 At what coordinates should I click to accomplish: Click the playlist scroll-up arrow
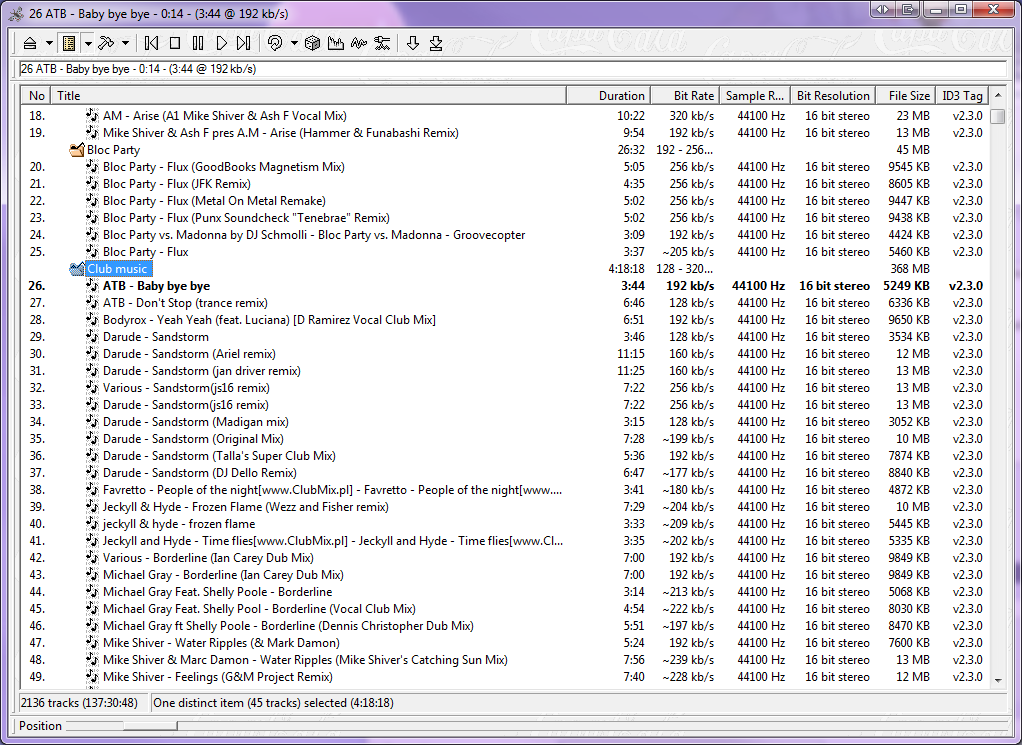(998, 96)
